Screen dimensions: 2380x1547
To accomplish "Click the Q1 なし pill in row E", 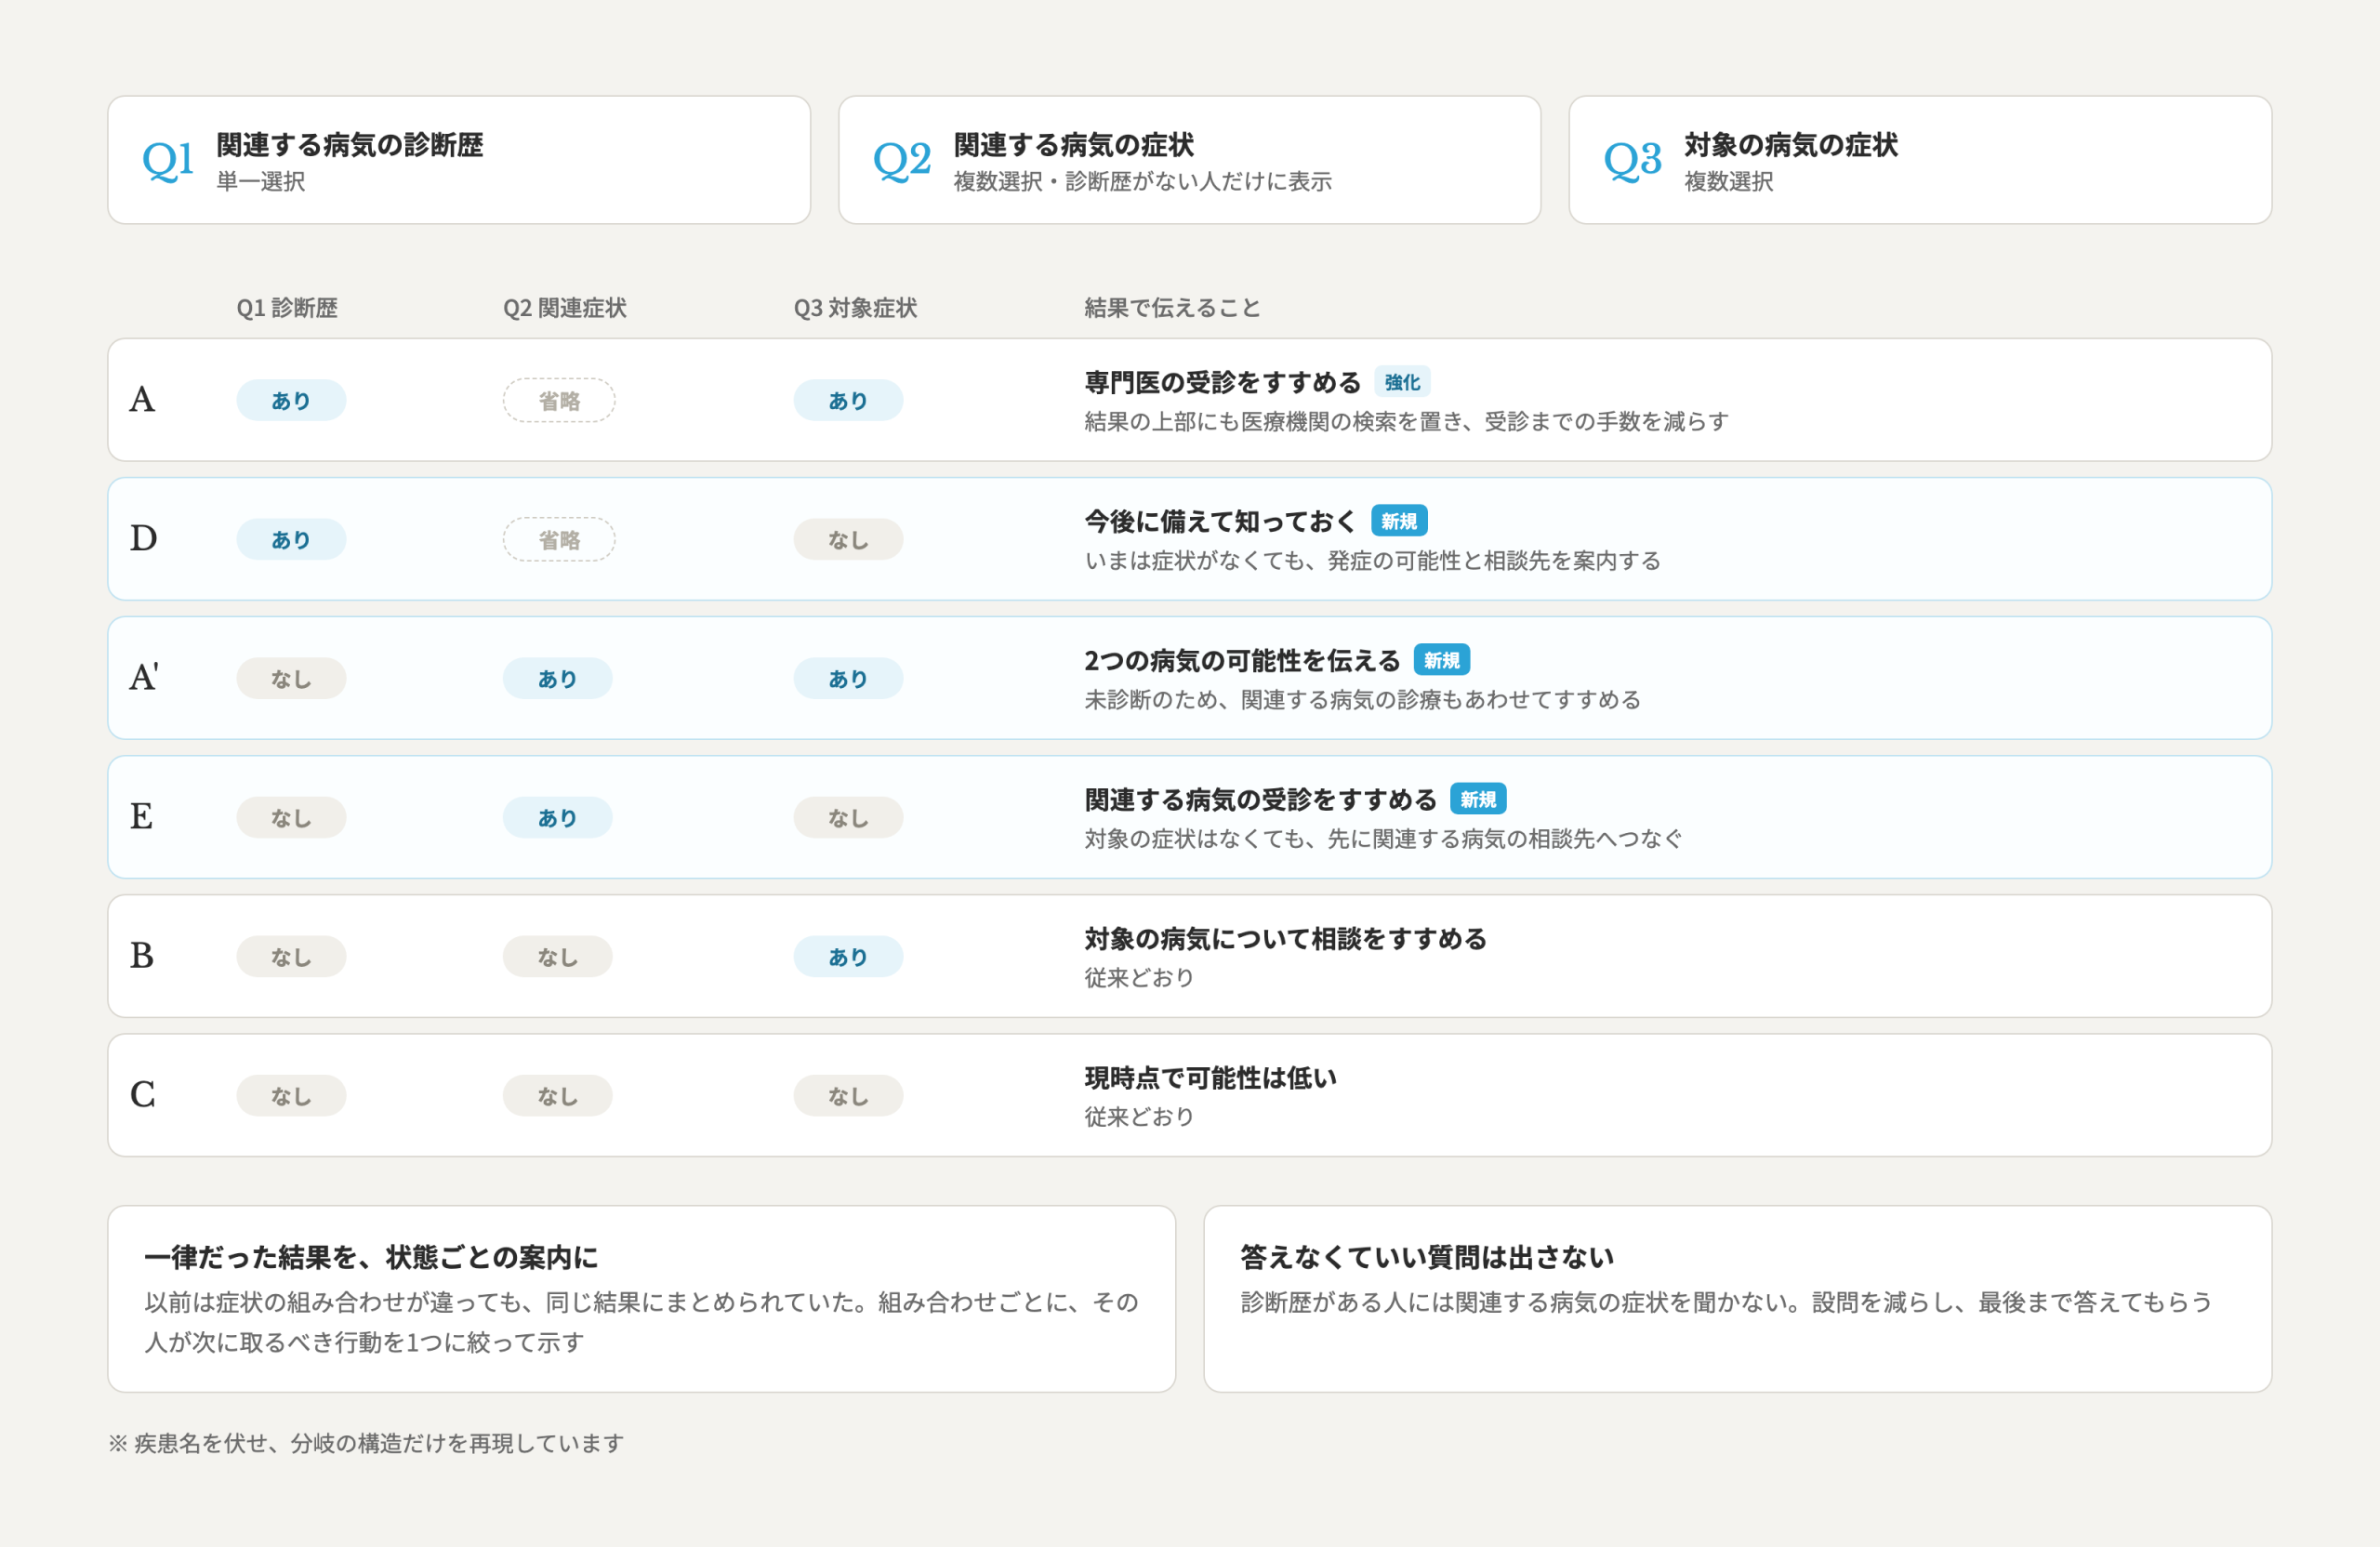I will click(x=291, y=817).
